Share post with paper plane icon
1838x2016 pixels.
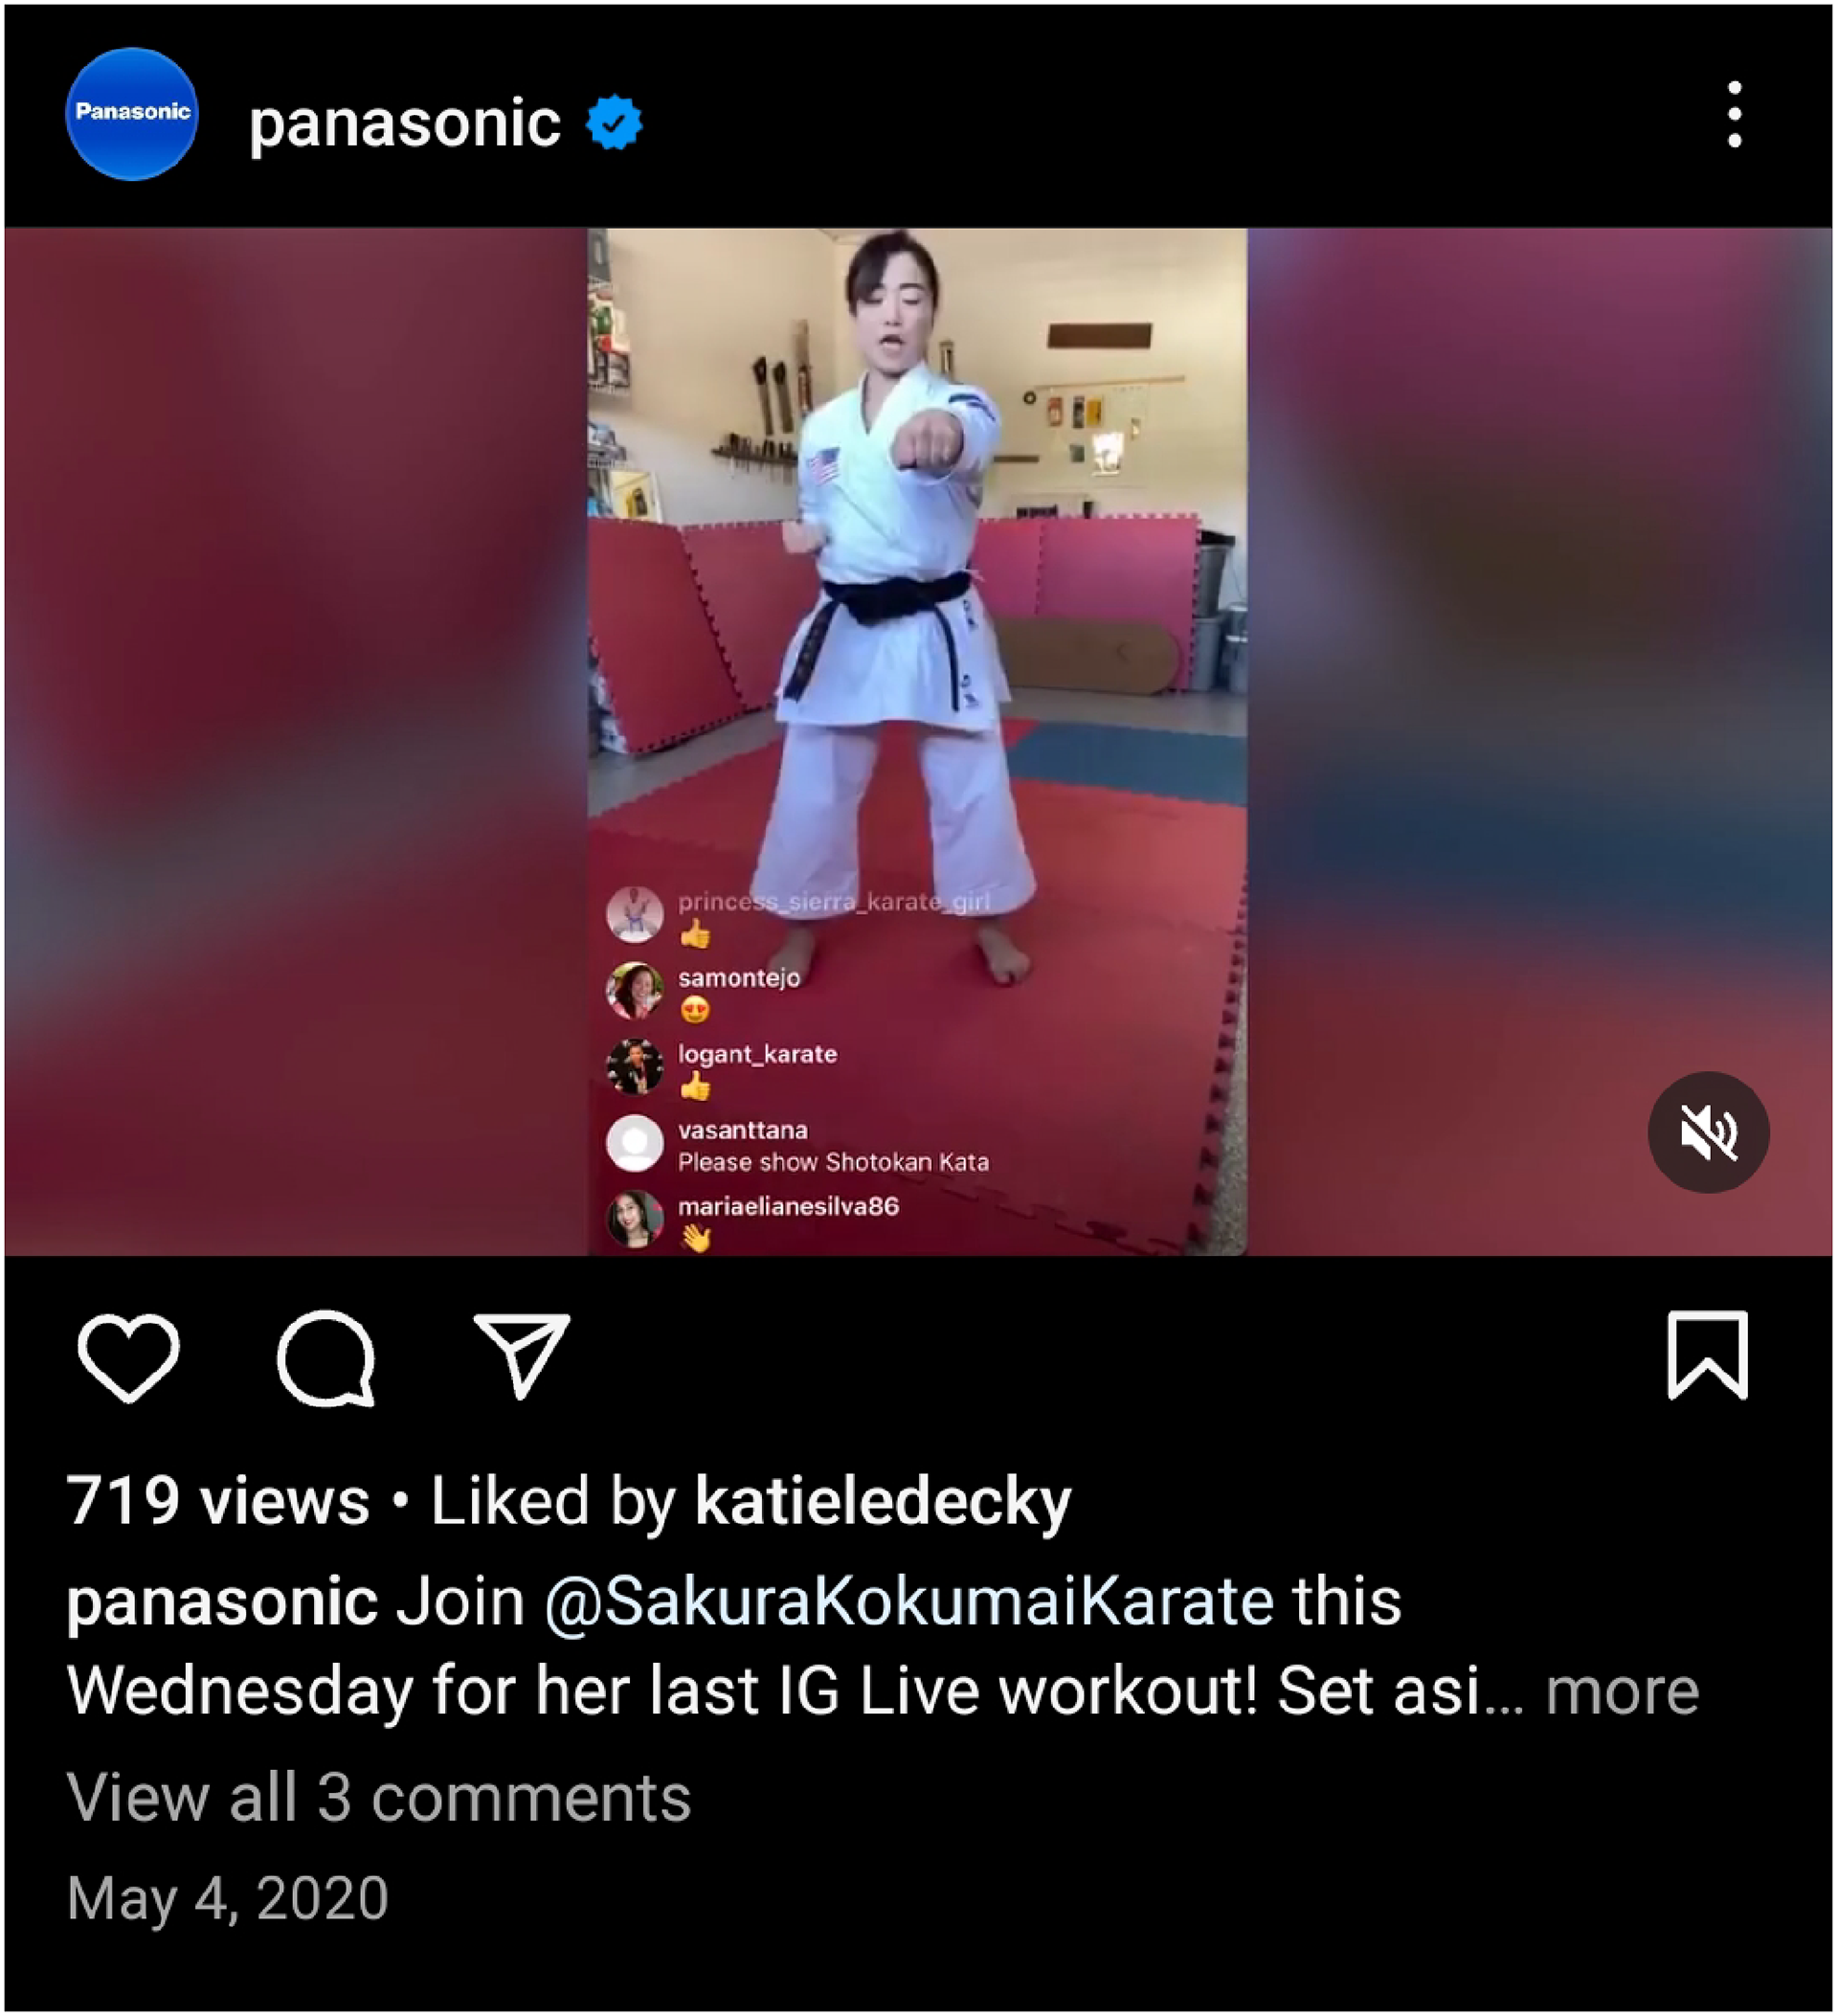pyautogui.click(x=522, y=1354)
